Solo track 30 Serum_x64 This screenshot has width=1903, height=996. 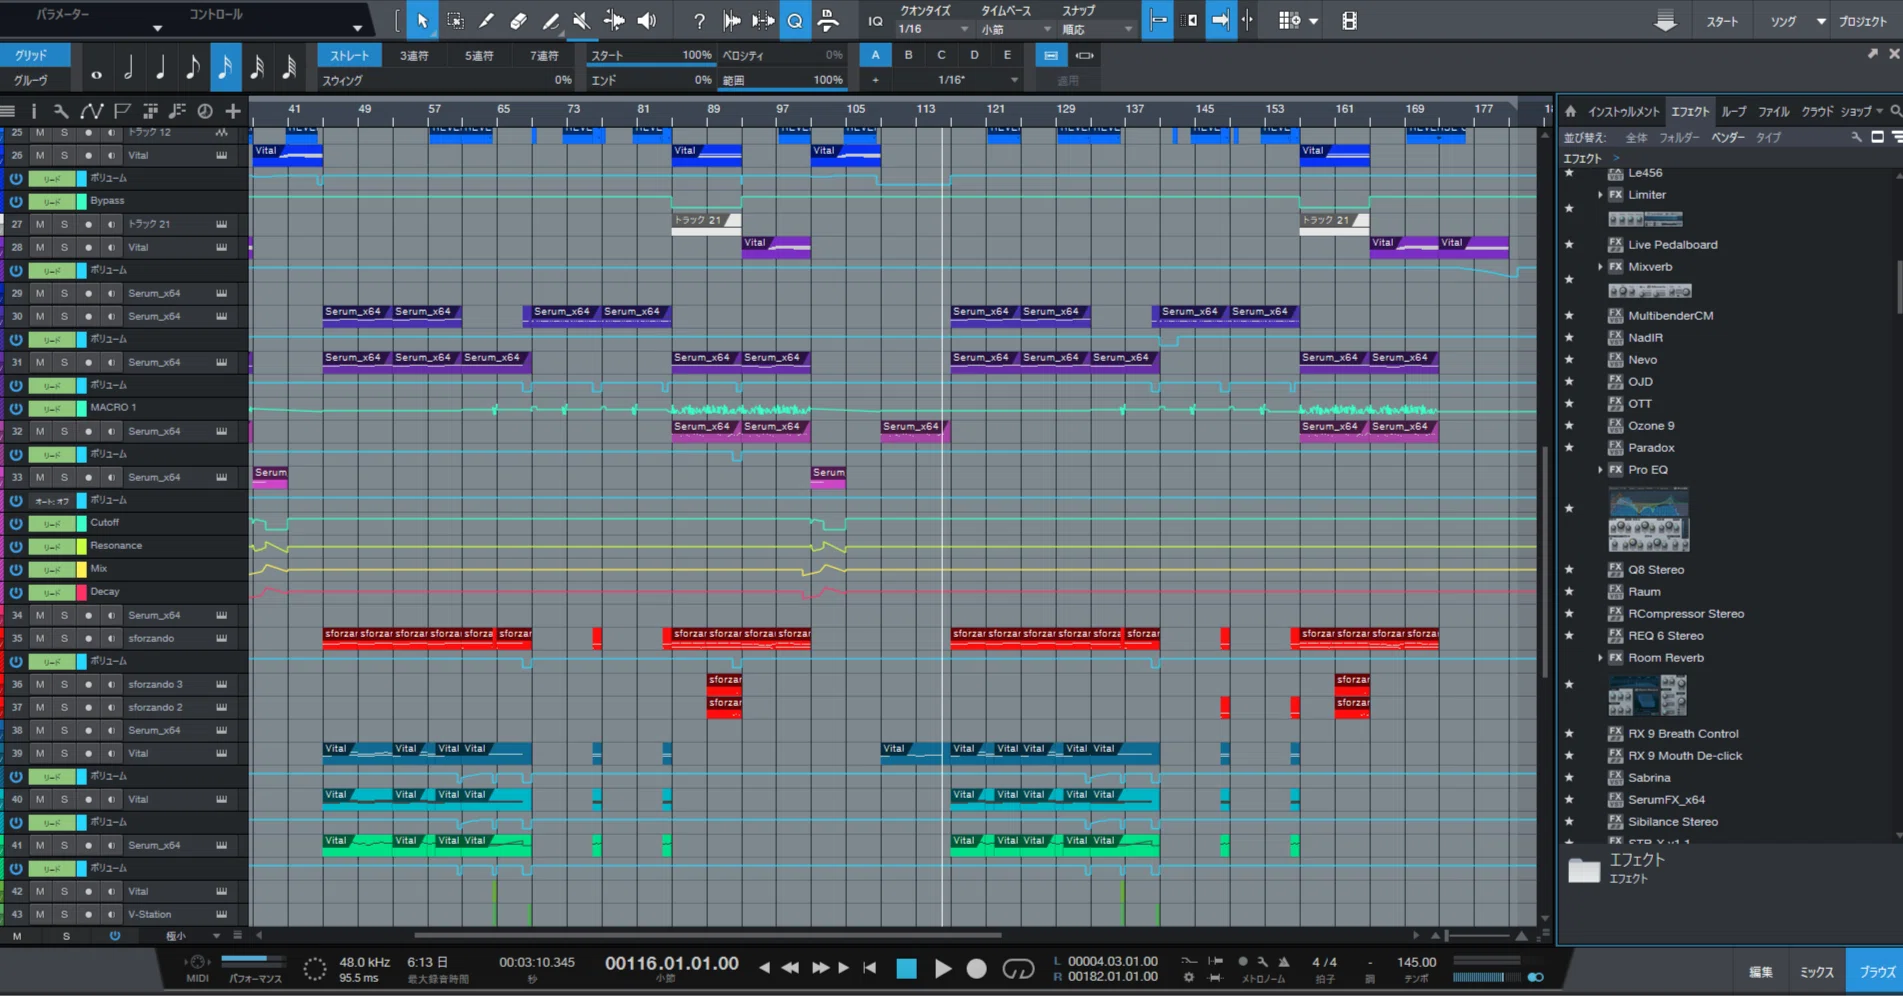(x=64, y=316)
